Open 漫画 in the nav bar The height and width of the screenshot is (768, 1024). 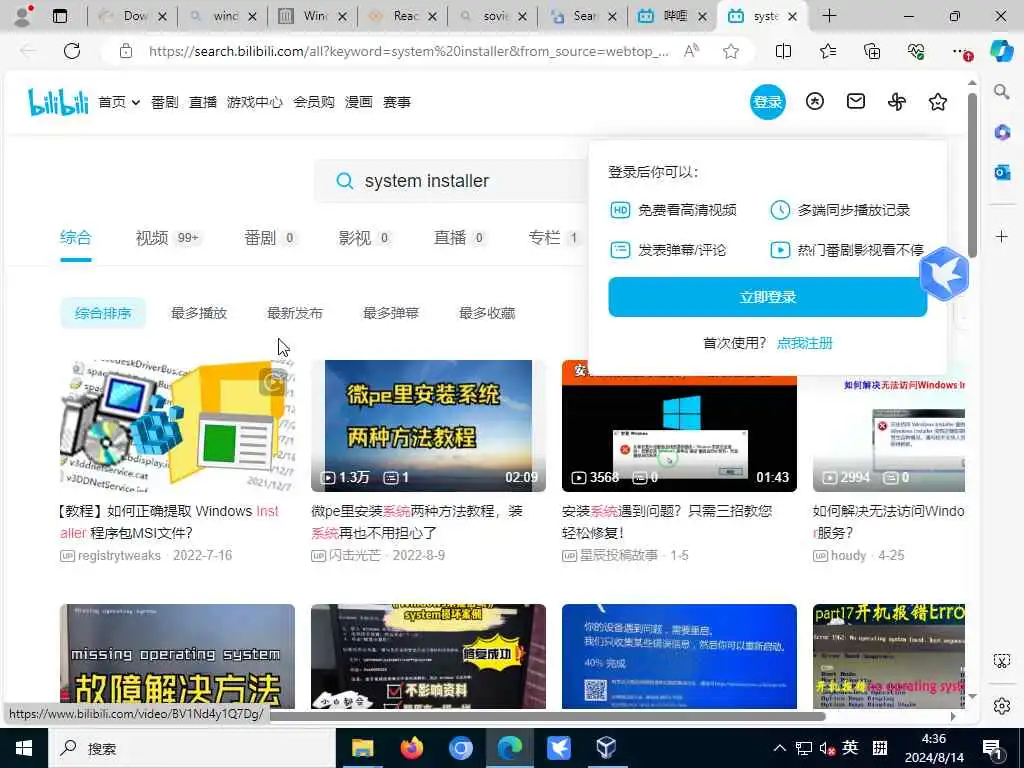pyautogui.click(x=359, y=103)
